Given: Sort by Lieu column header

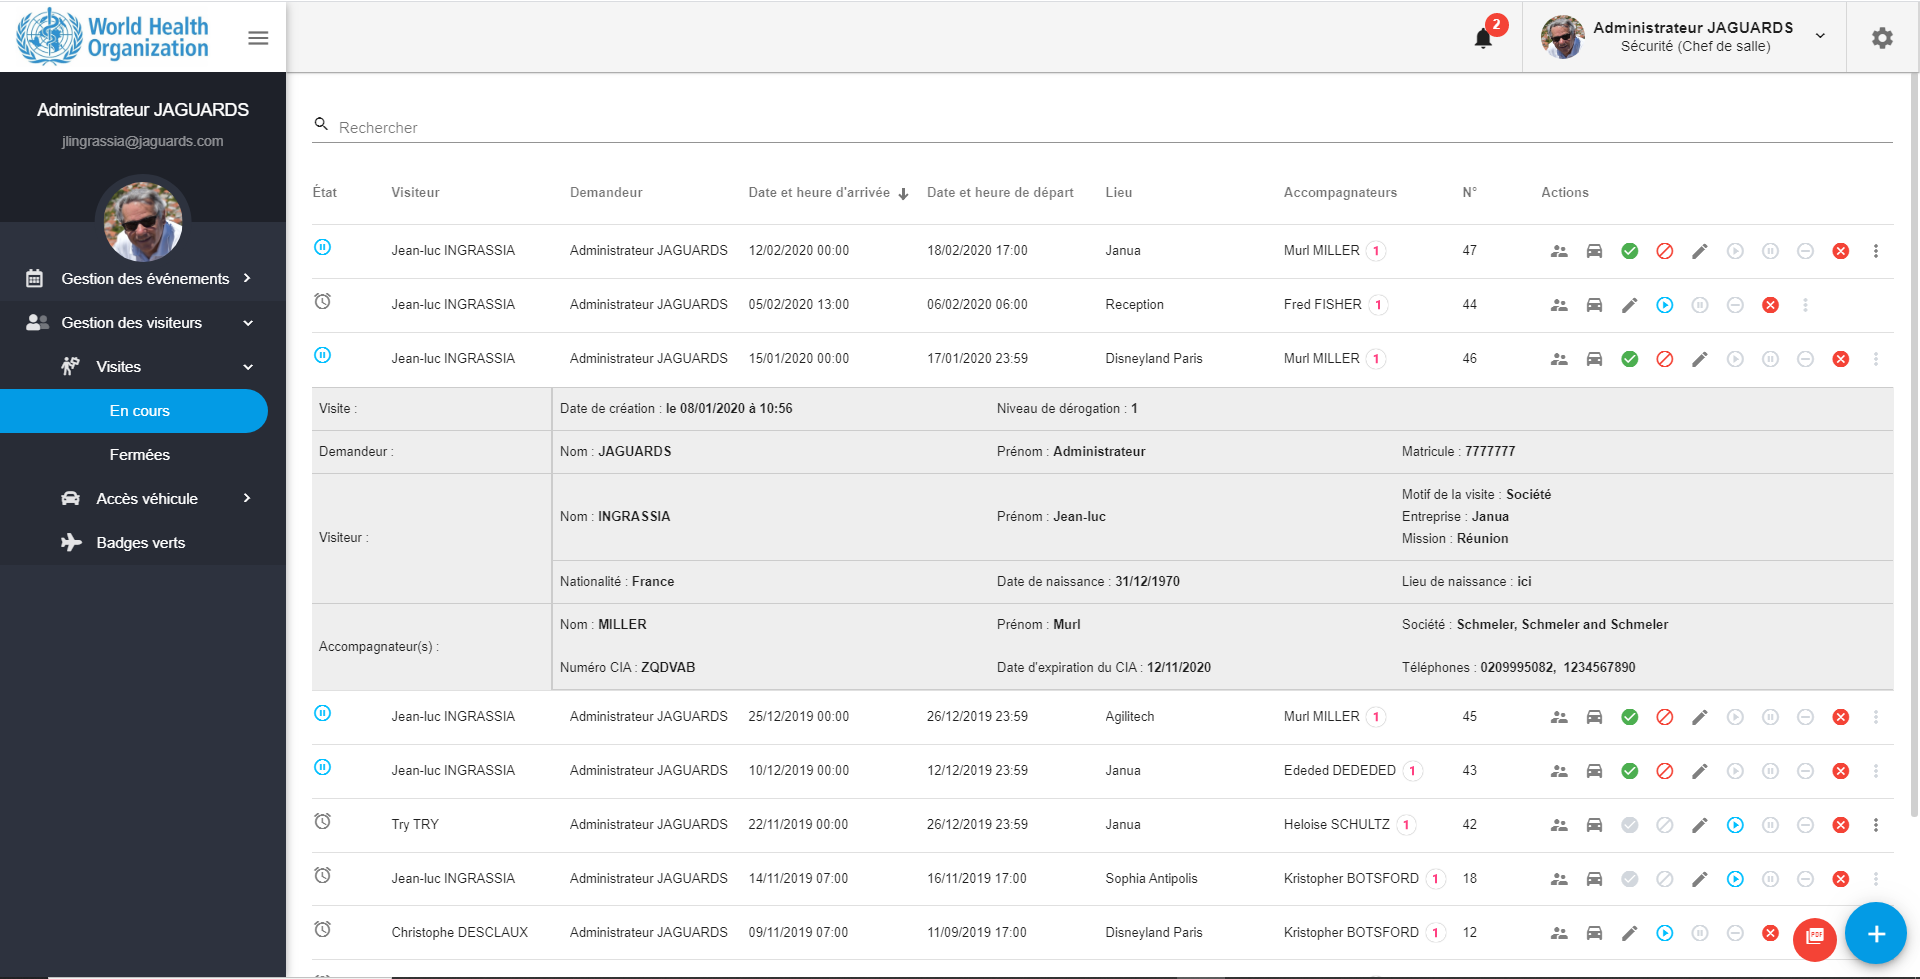Looking at the screenshot, I should coord(1119,193).
